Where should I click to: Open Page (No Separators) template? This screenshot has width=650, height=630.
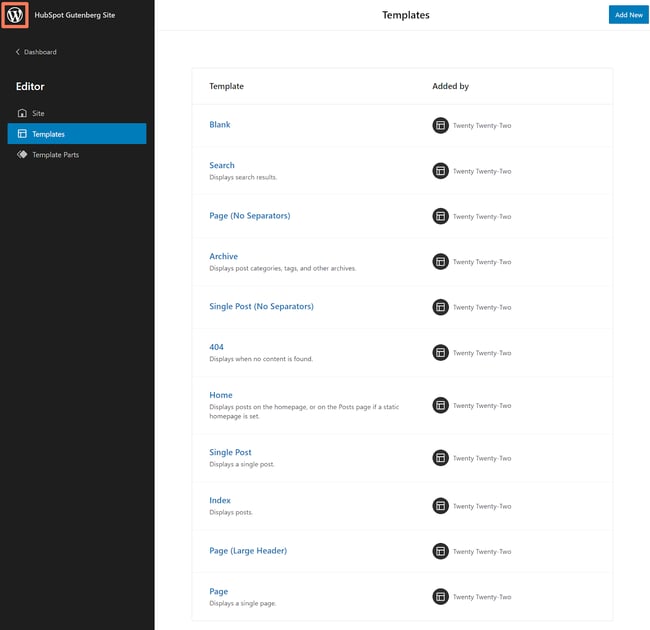(249, 216)
